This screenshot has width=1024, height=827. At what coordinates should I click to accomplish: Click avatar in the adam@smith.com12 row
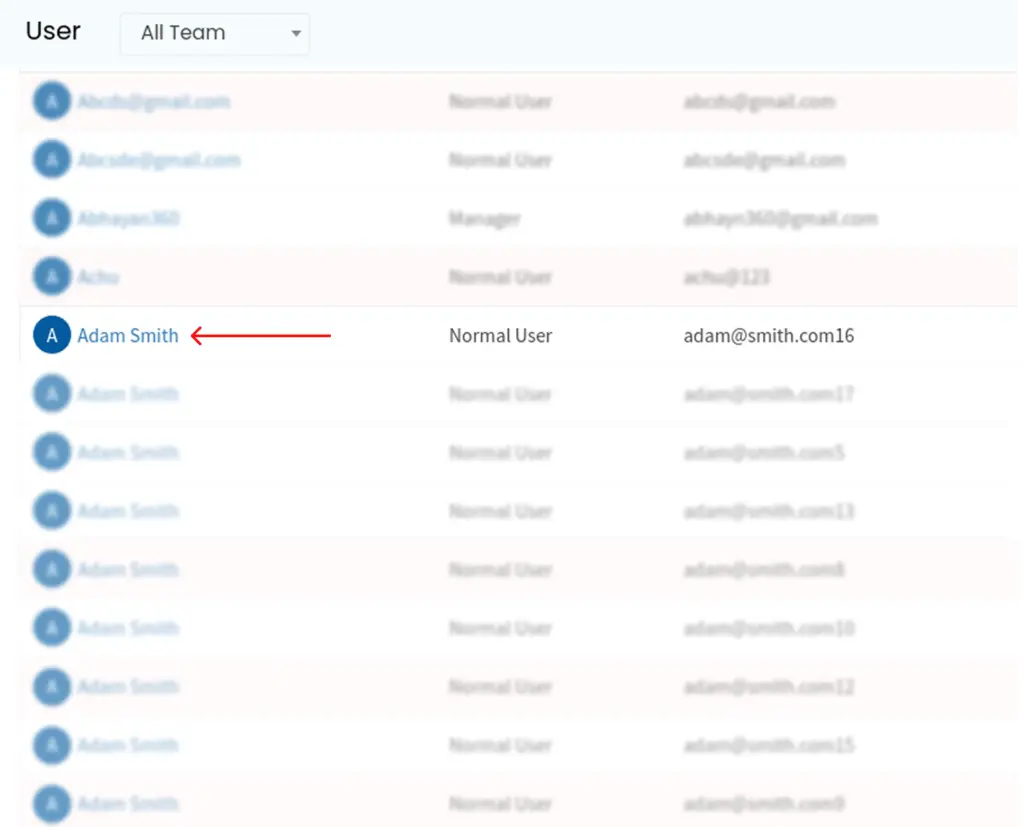[x=52, y=687]
